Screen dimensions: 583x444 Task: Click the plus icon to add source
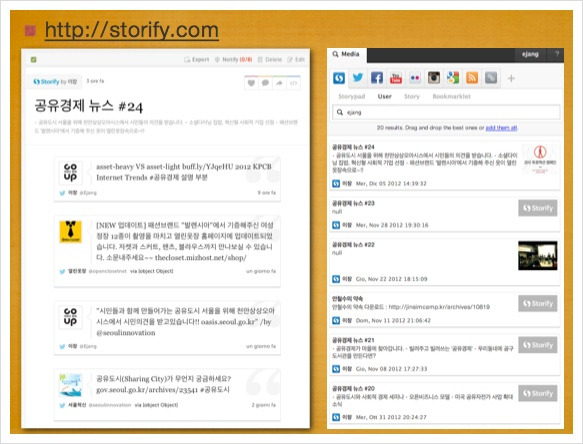coord(511,78)
